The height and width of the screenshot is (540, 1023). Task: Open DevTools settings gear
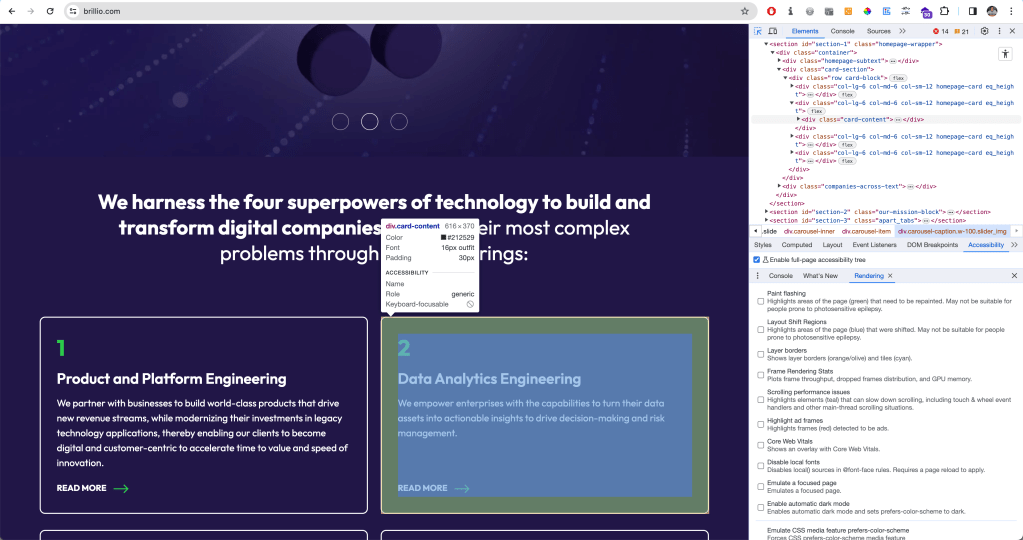point(984,31)
